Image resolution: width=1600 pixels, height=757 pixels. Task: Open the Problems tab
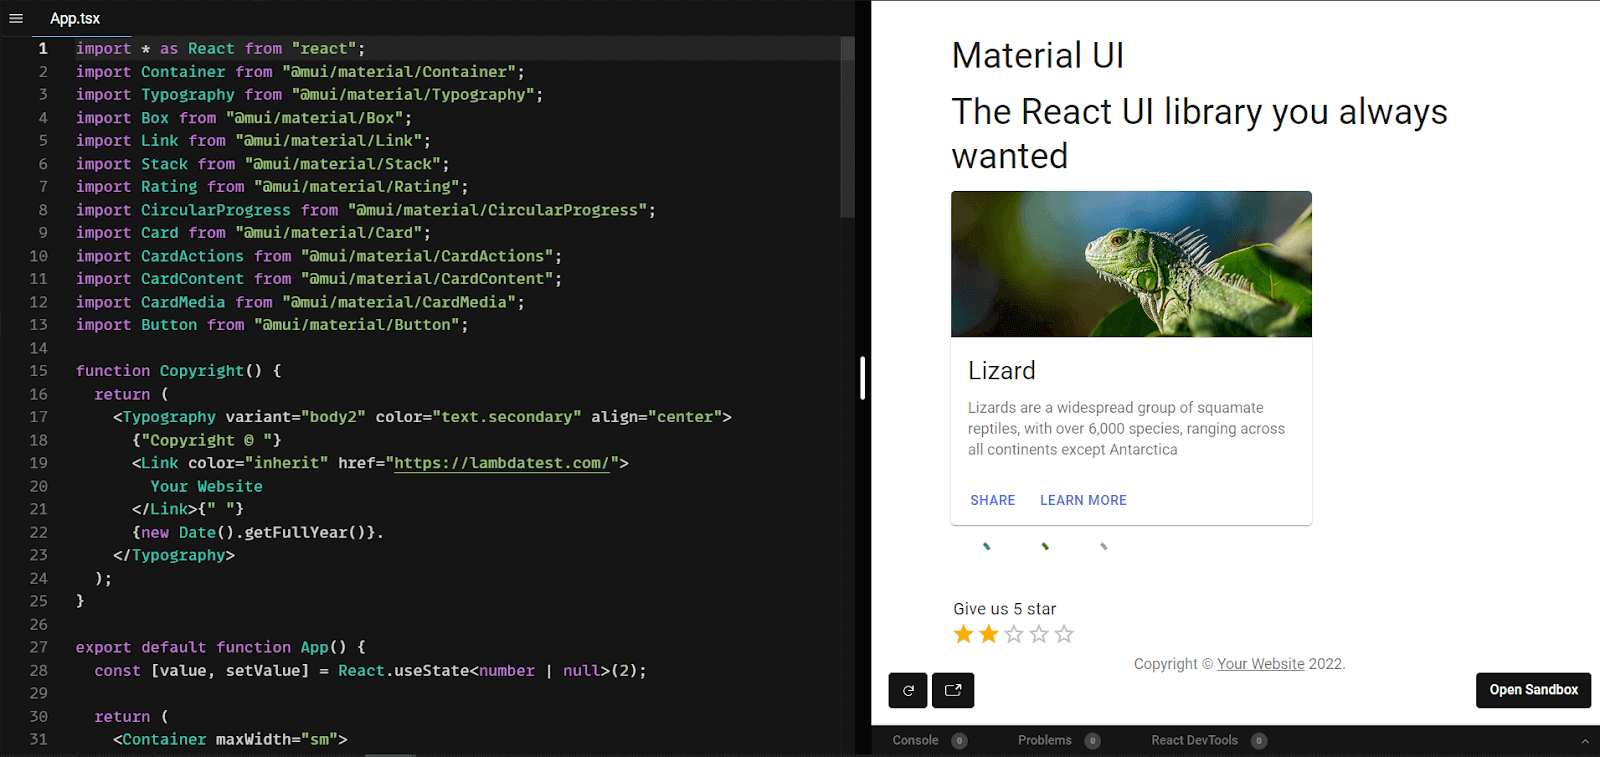pyautogui.click(x=1045, y=741)
